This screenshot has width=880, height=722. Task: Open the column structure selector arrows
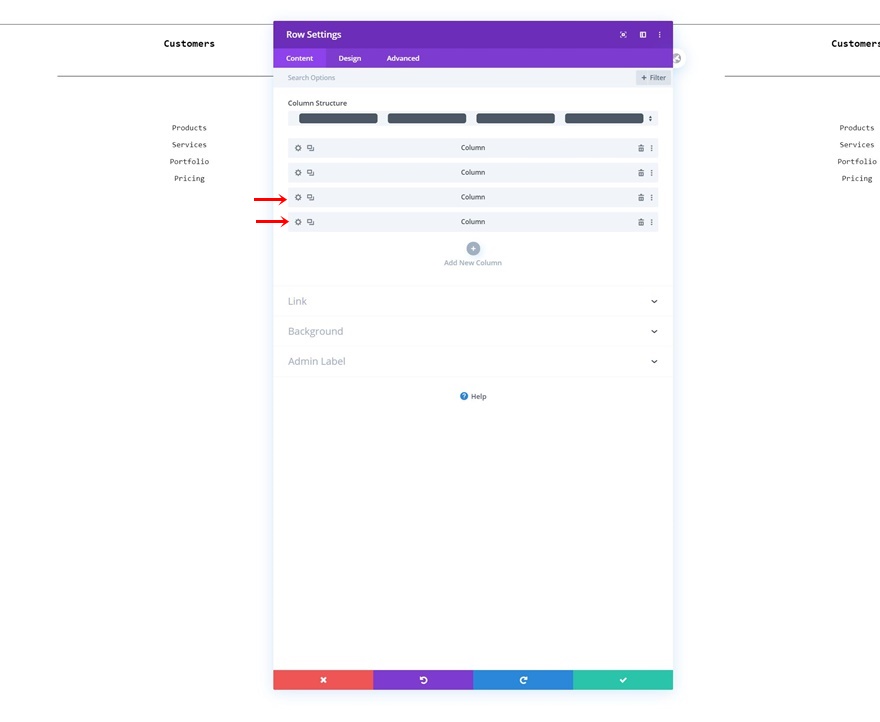pyautogui.click(x=650, y=118)
